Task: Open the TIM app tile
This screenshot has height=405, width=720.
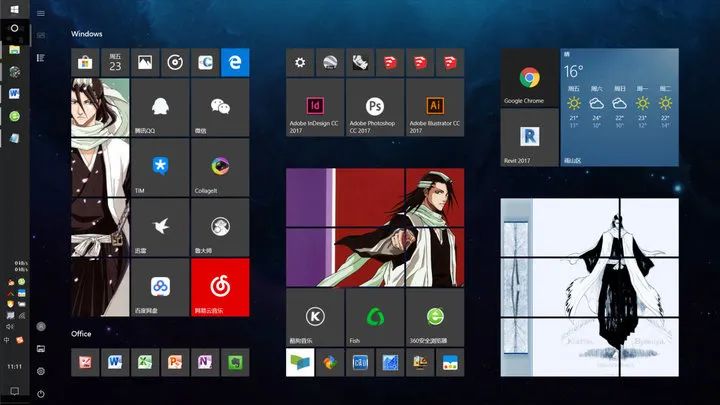Action: 160,168
